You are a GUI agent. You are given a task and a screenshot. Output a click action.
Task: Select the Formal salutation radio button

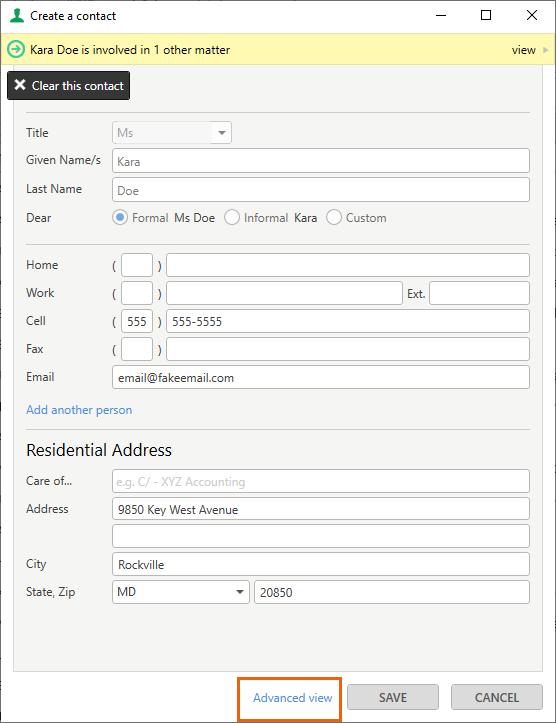[120, 217]
